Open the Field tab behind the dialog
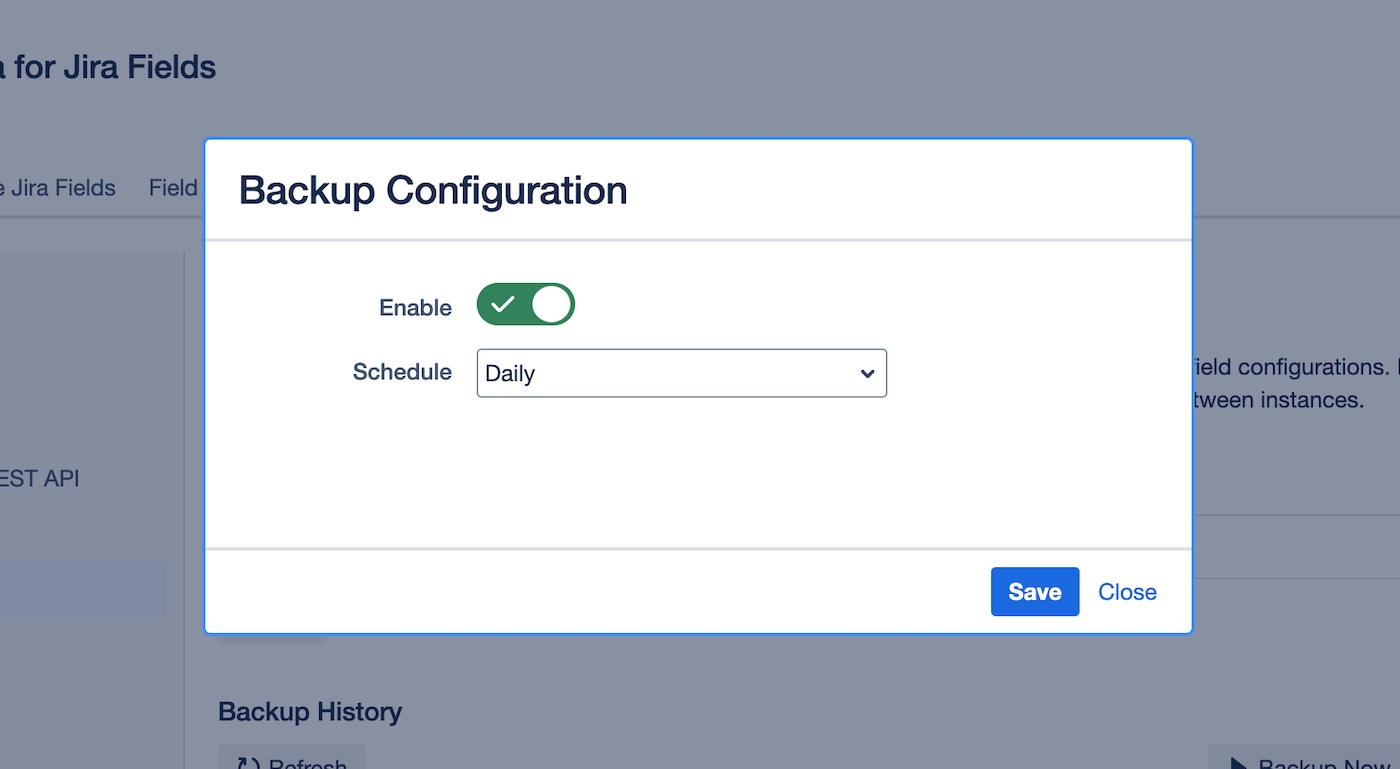1400x769 pixels. [x=174, y=188]
